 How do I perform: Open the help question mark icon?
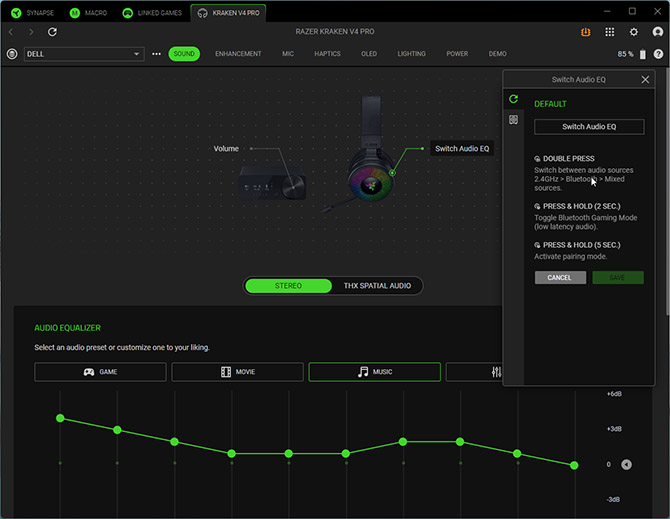tap(658, 54)
